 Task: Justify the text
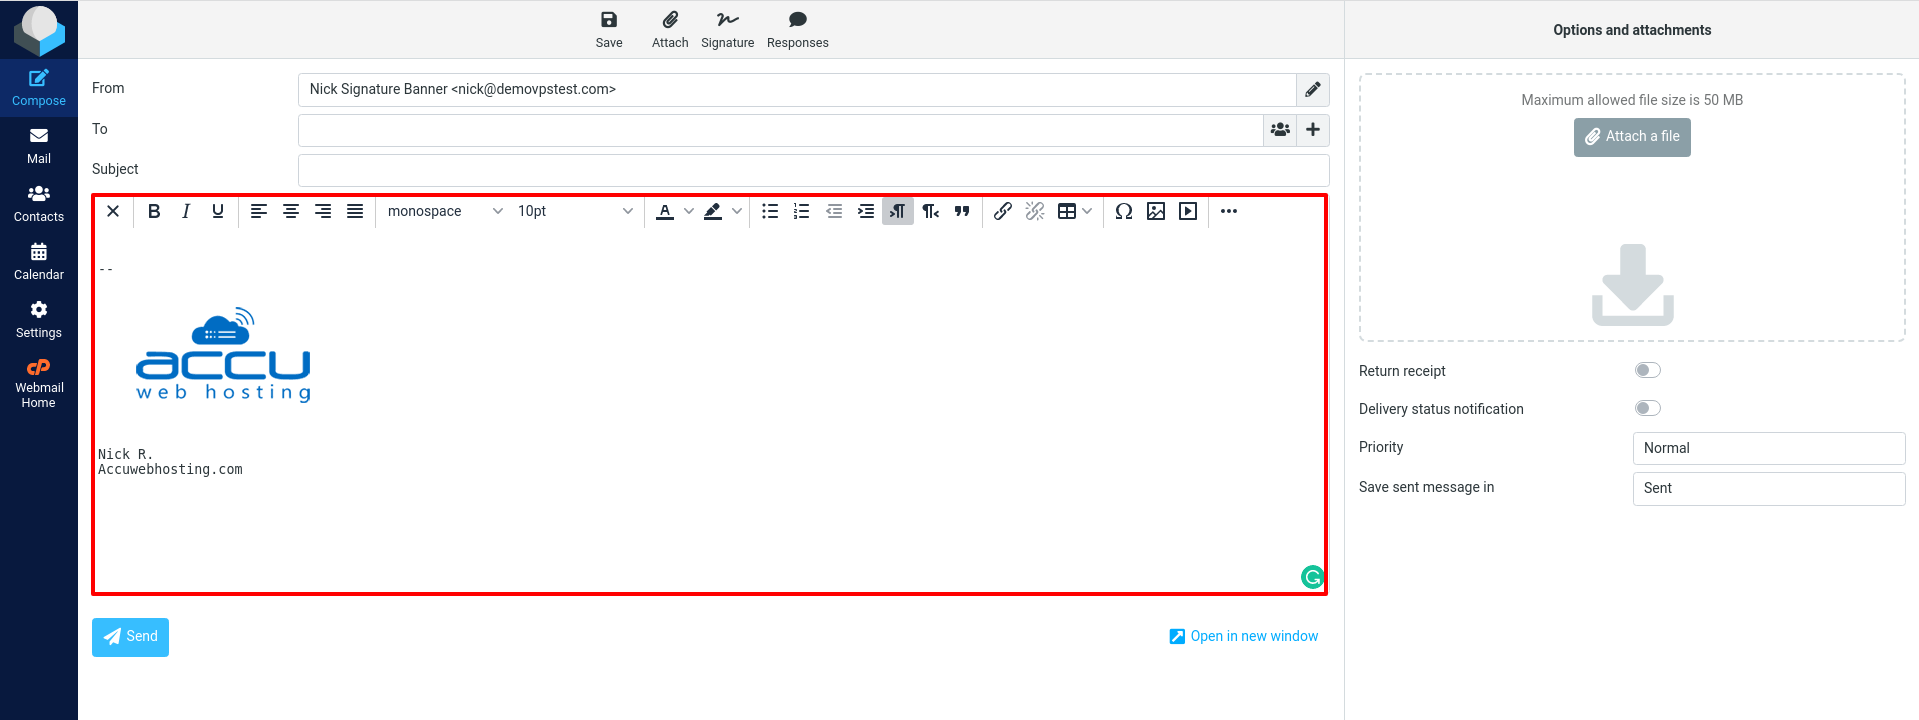click(x=355, y=211)
